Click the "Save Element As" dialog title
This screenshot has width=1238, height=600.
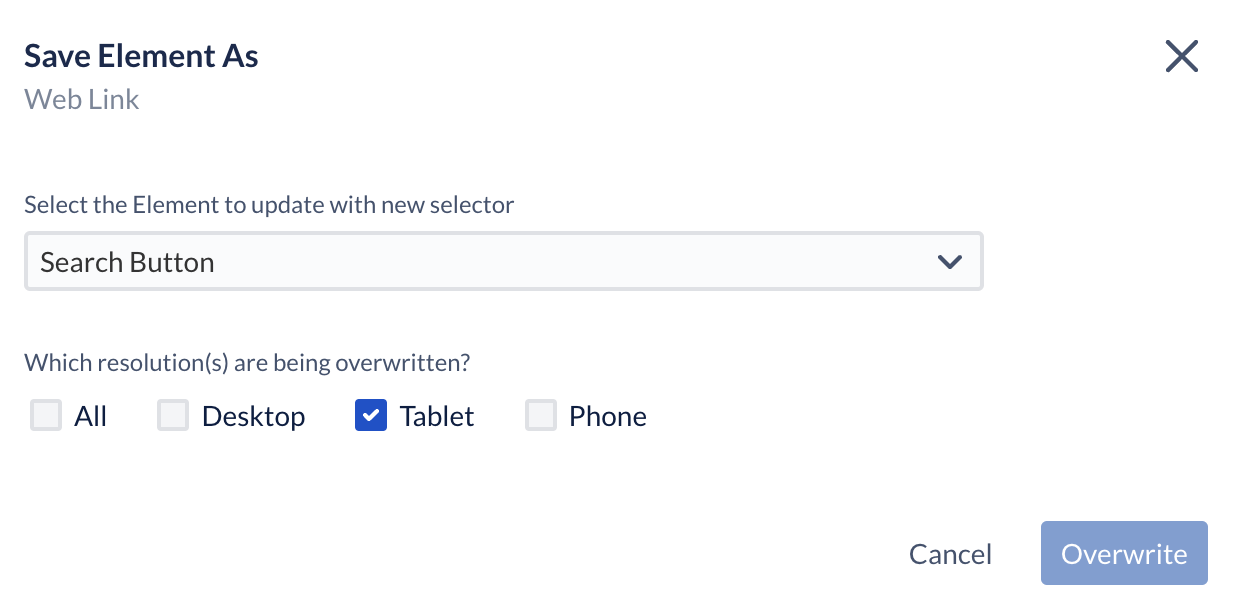(x=141, y=56)
